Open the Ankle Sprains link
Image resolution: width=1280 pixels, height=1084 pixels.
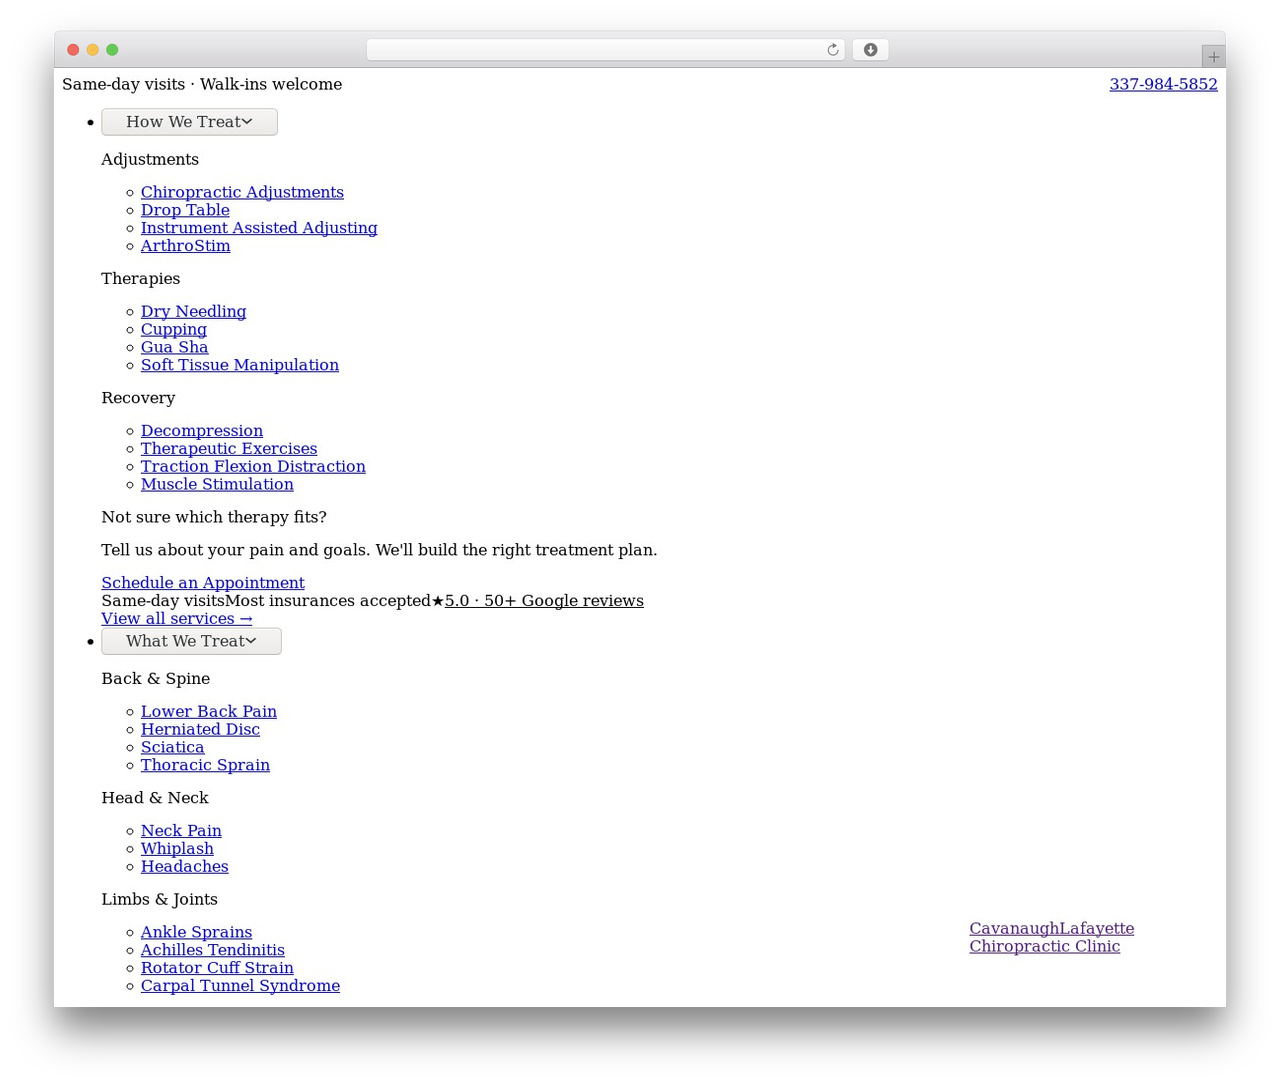pyautogui.click(x=196, y=933)
